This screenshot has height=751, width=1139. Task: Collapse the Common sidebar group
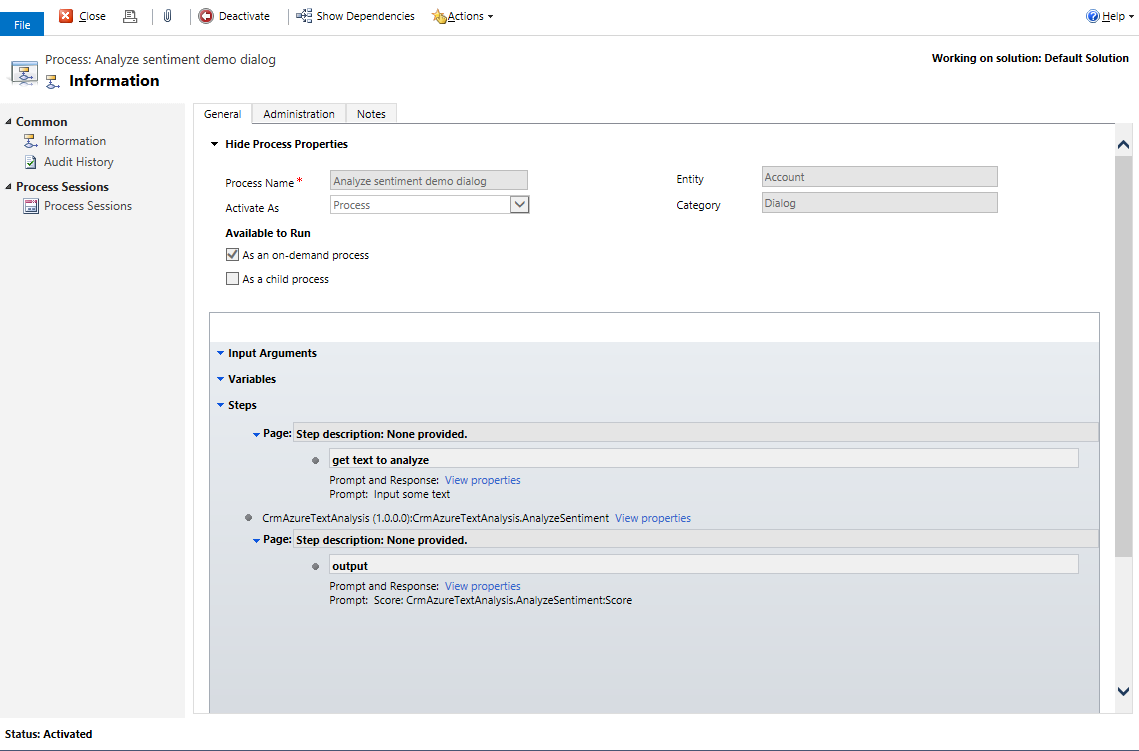coord(9,121)
